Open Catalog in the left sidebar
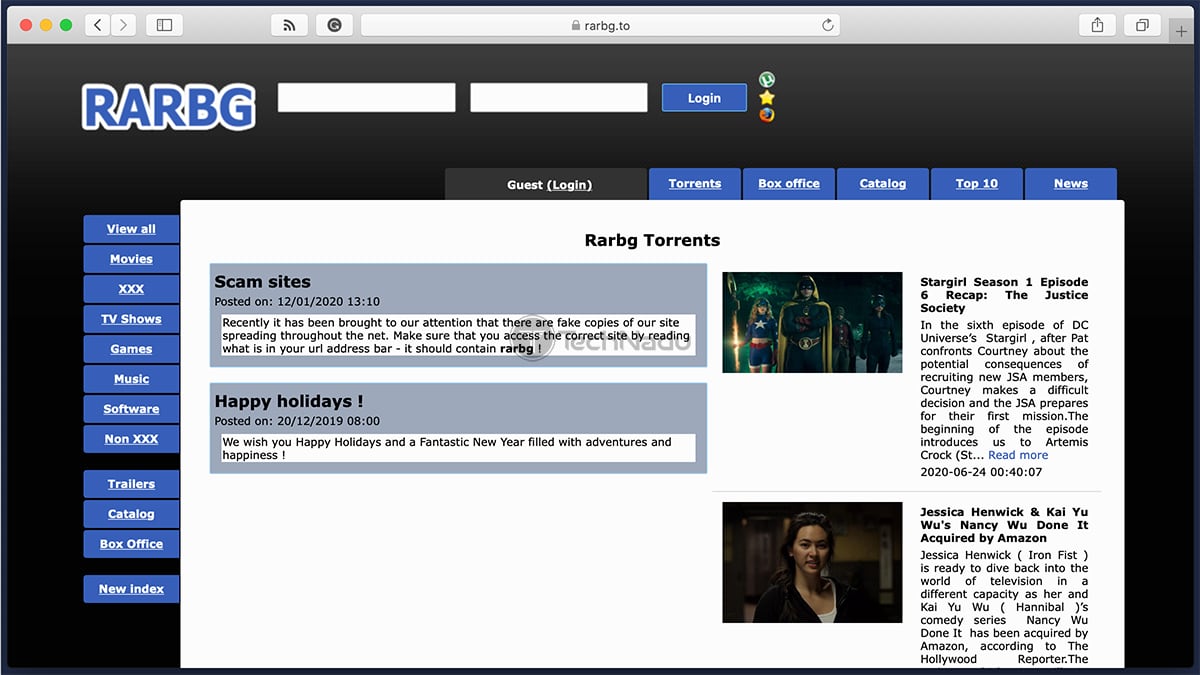1200x675 pixels. pyautogui.click(x=131, y=514)
